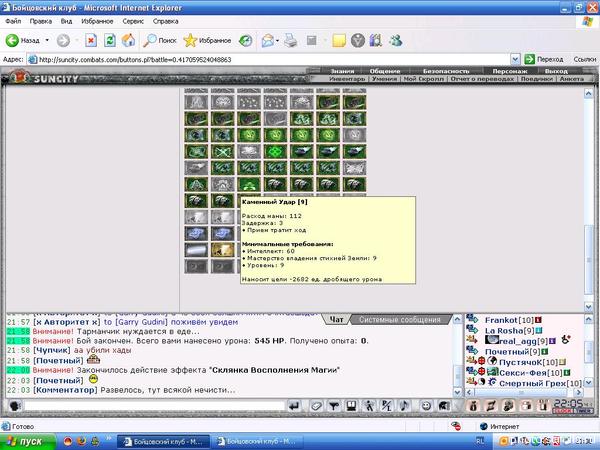The height and width of the screenshot is (450, 600).
Task: Click the helmet icon beside smiley
Action: coord(444,406)
